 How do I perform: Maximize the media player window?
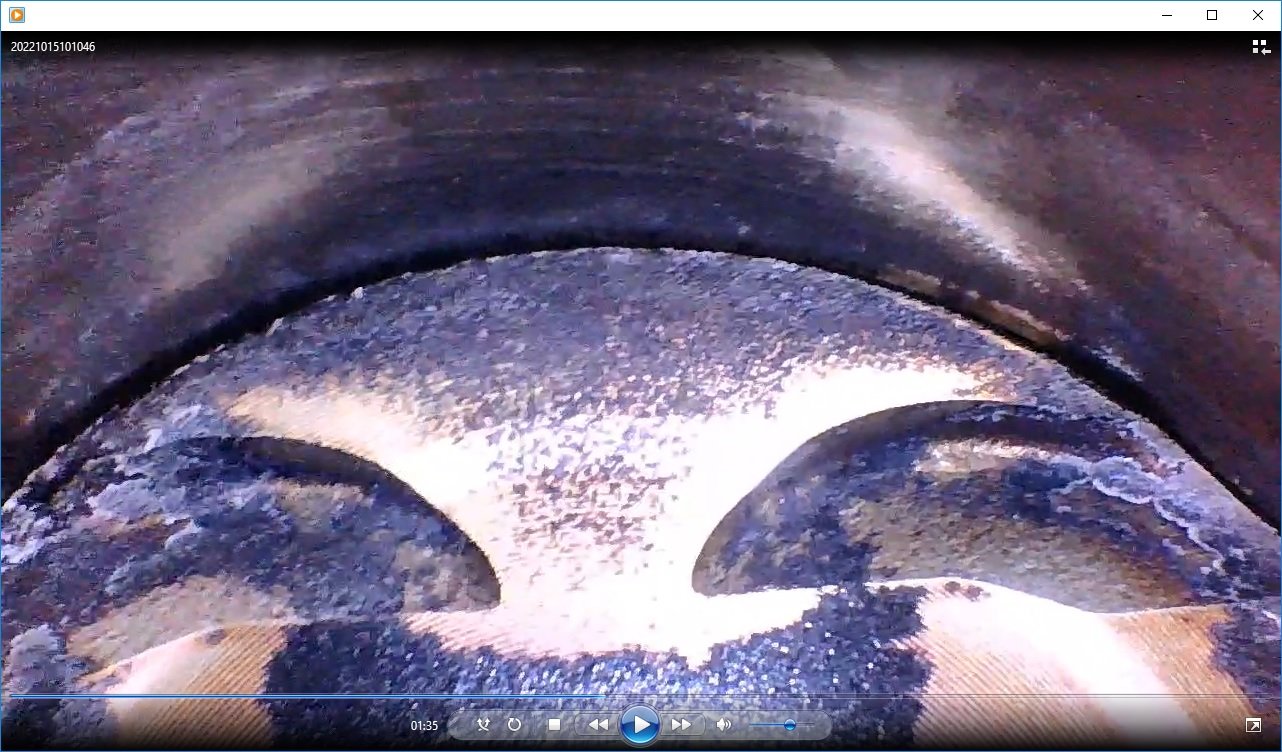coord(1212,15)
